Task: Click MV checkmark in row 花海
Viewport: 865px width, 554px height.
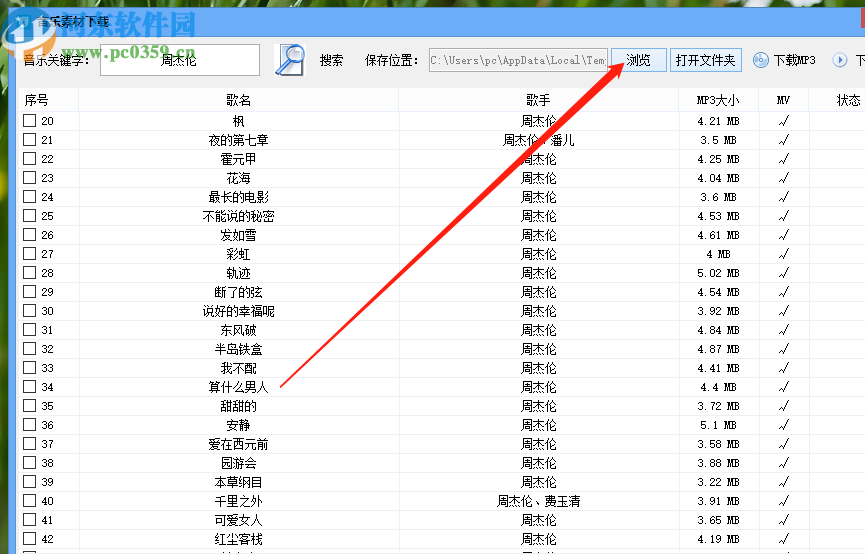Action: [784, 178]
